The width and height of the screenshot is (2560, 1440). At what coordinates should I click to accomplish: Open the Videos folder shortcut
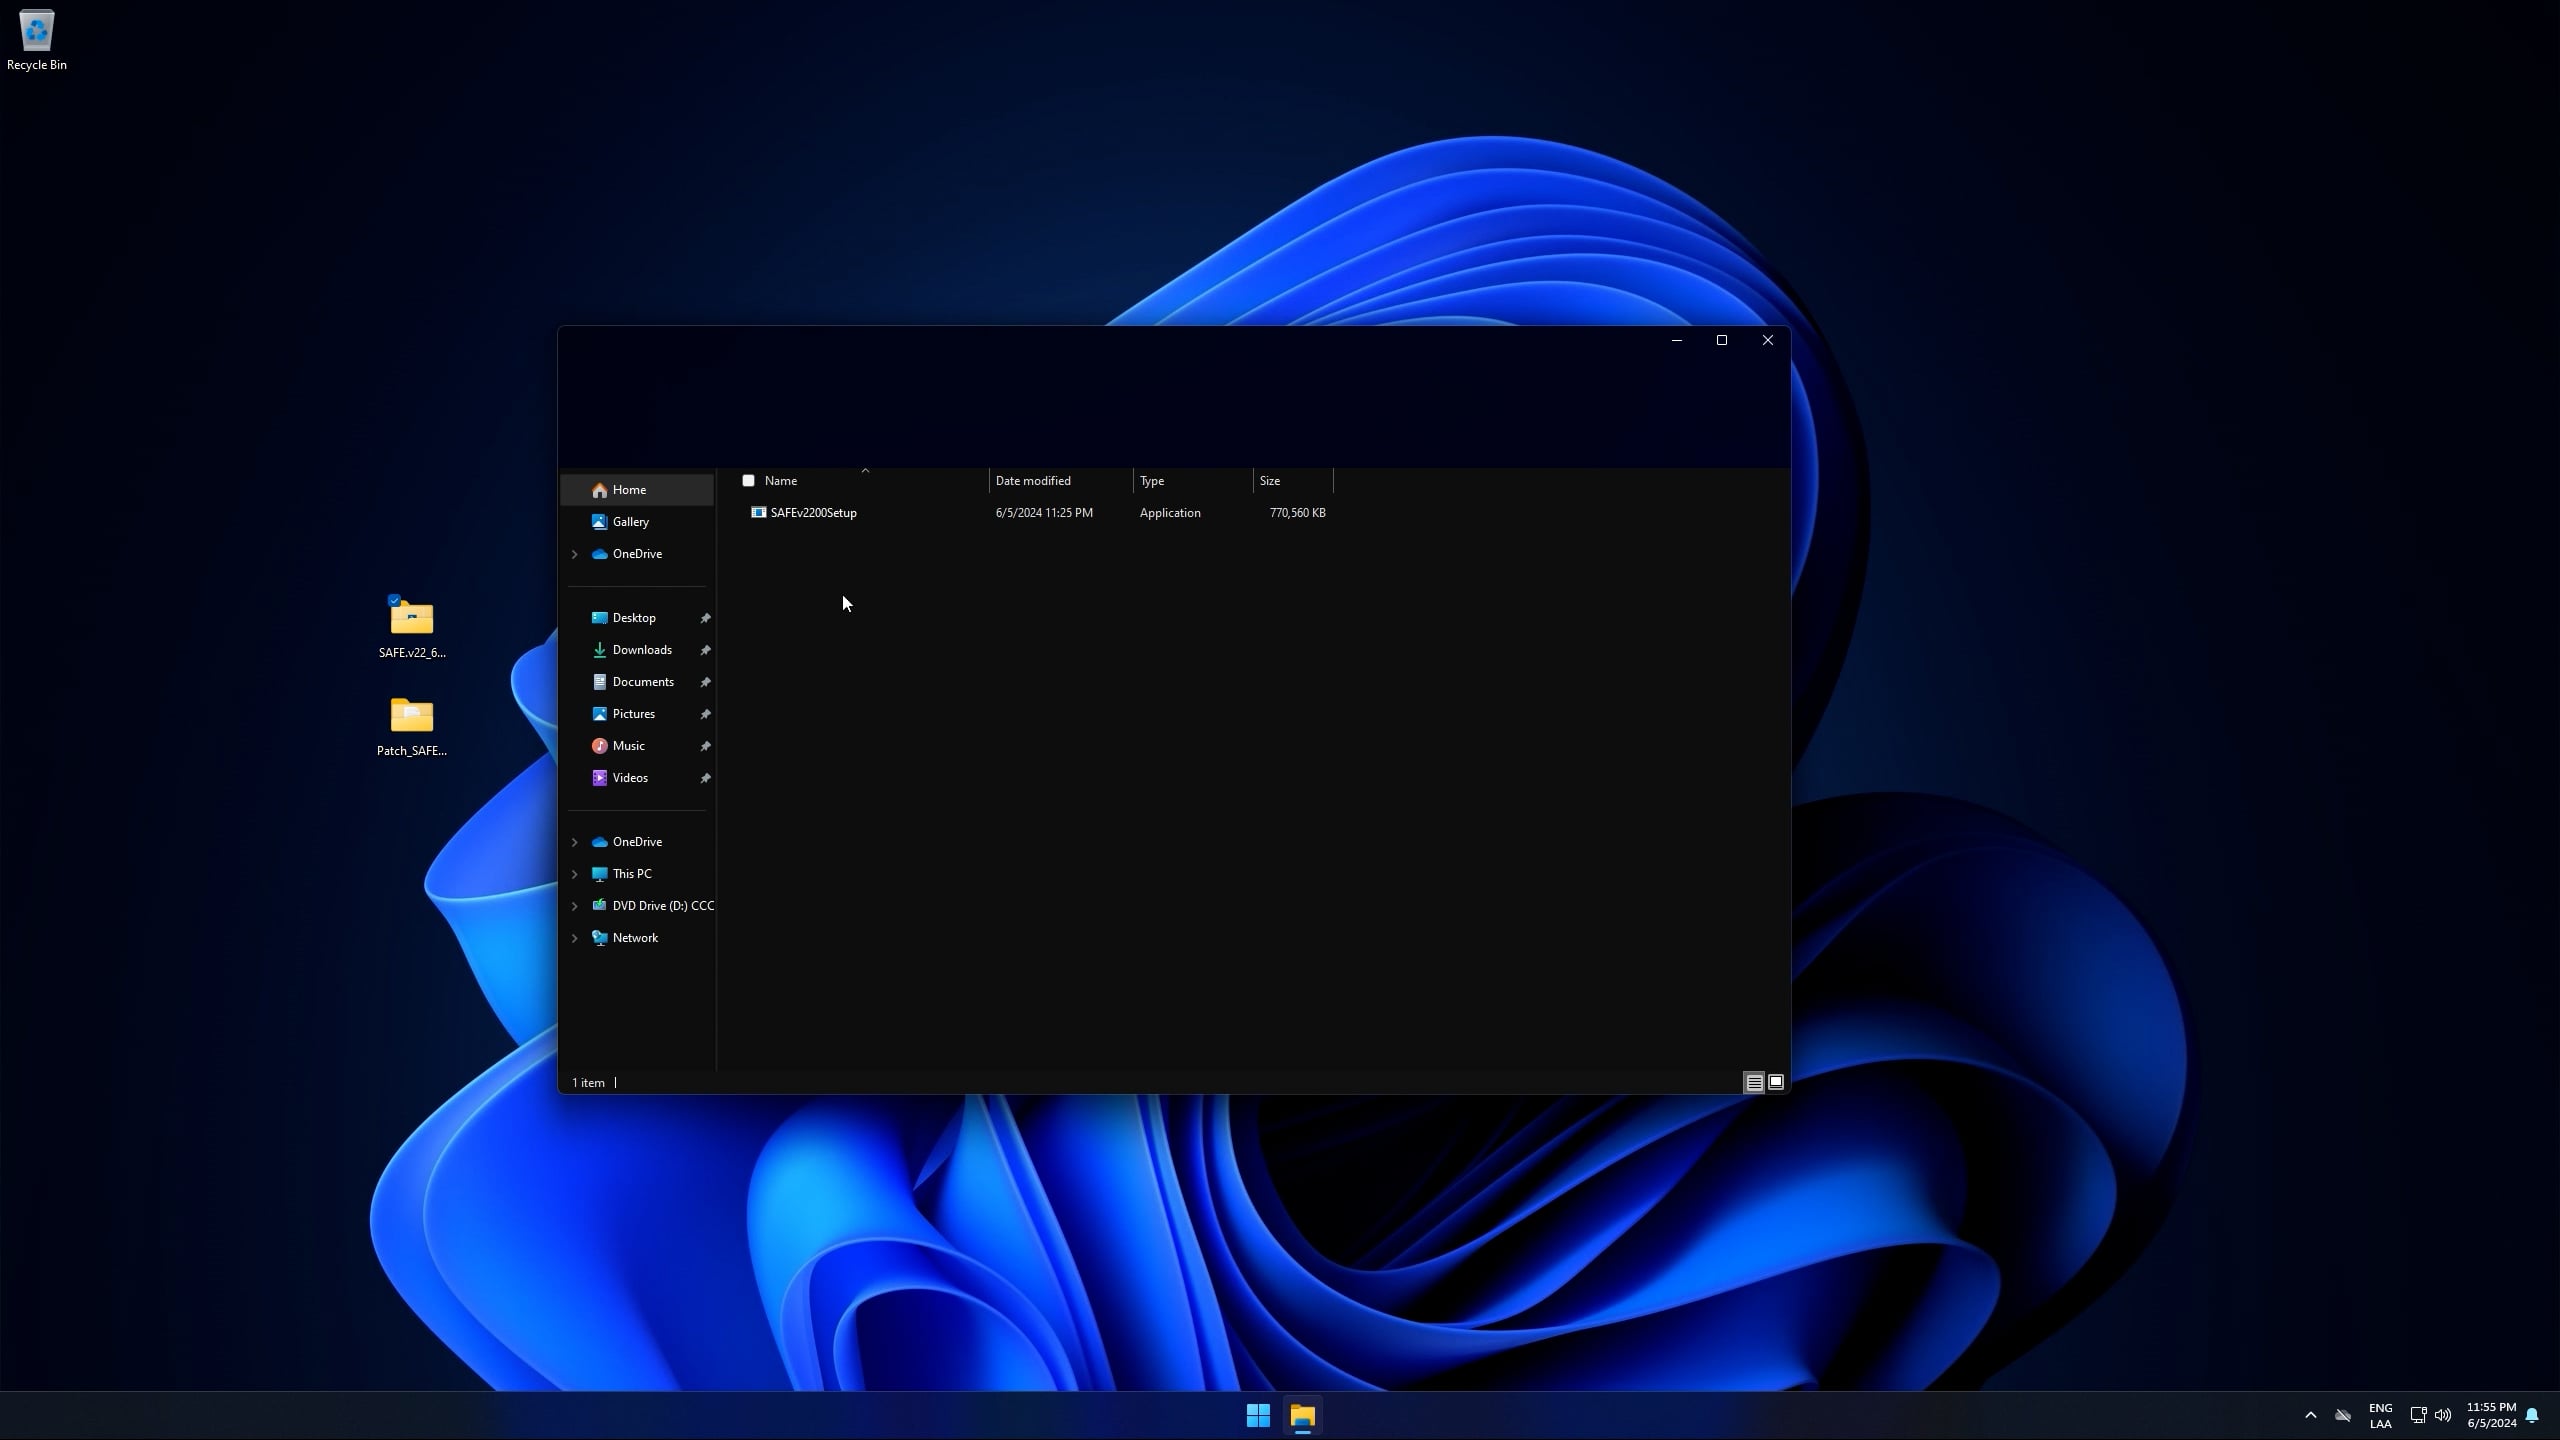point(629,778)
